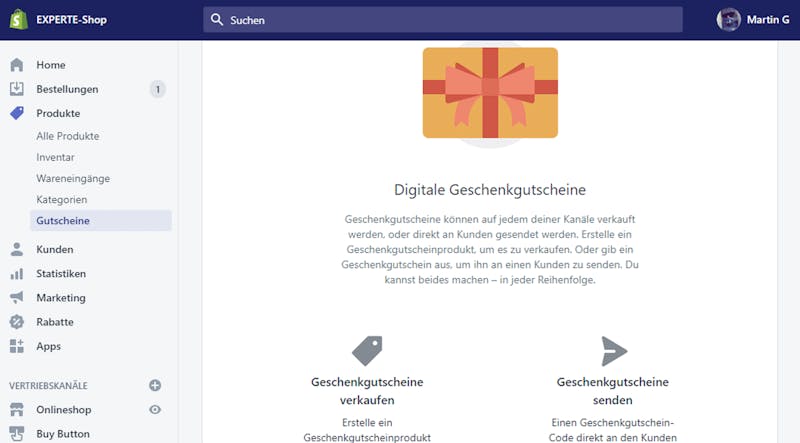Open the Martin G account menu
The height and width of the screenshot is (443, 800).
pyautogui.click(x=753, y=20)
